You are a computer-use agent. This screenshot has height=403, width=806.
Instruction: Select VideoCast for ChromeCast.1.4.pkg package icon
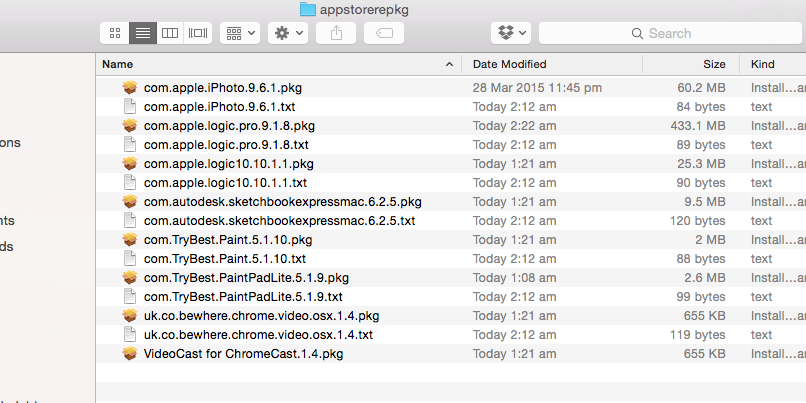tap(130, 354)
